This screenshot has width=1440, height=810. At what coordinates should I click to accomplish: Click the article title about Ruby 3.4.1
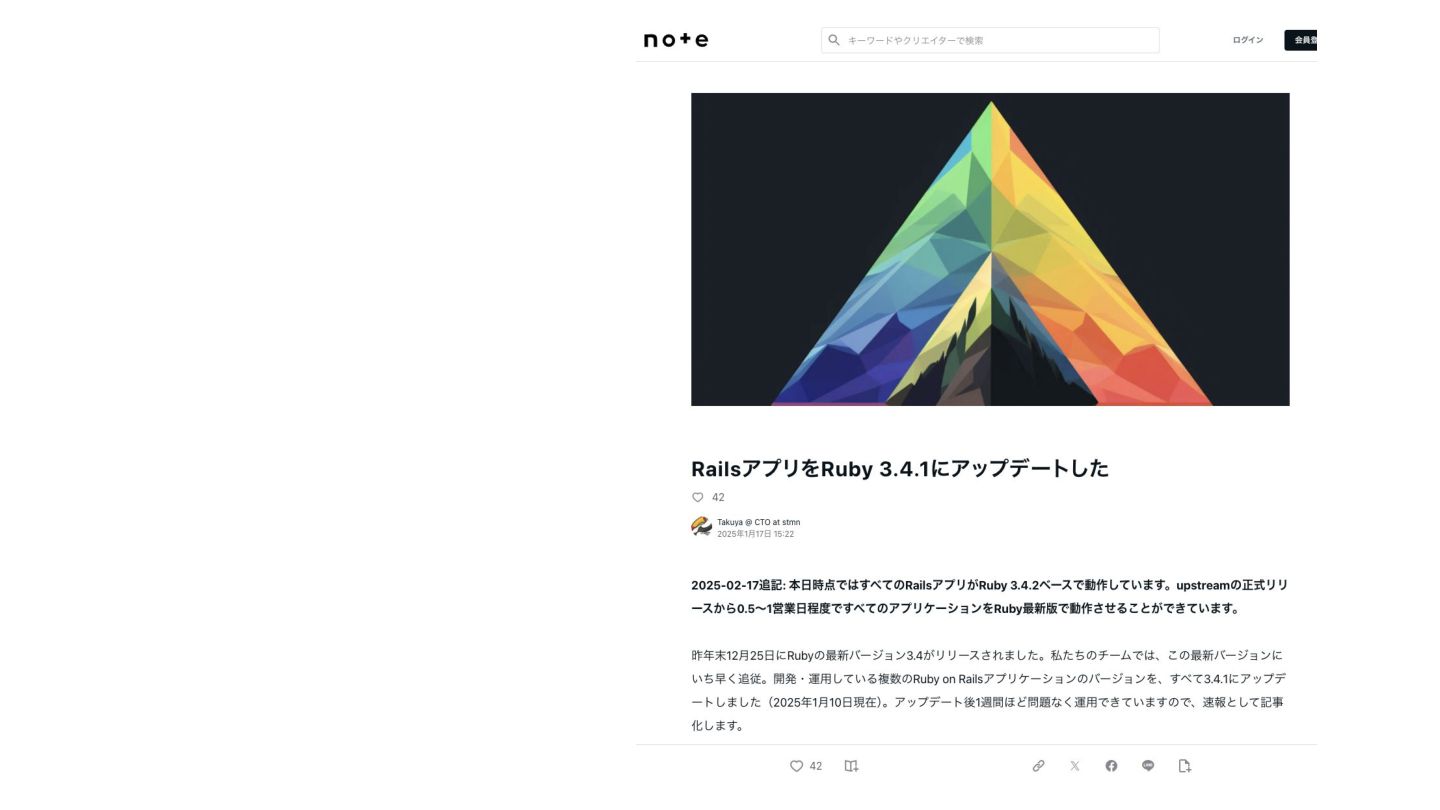point(900,468)
